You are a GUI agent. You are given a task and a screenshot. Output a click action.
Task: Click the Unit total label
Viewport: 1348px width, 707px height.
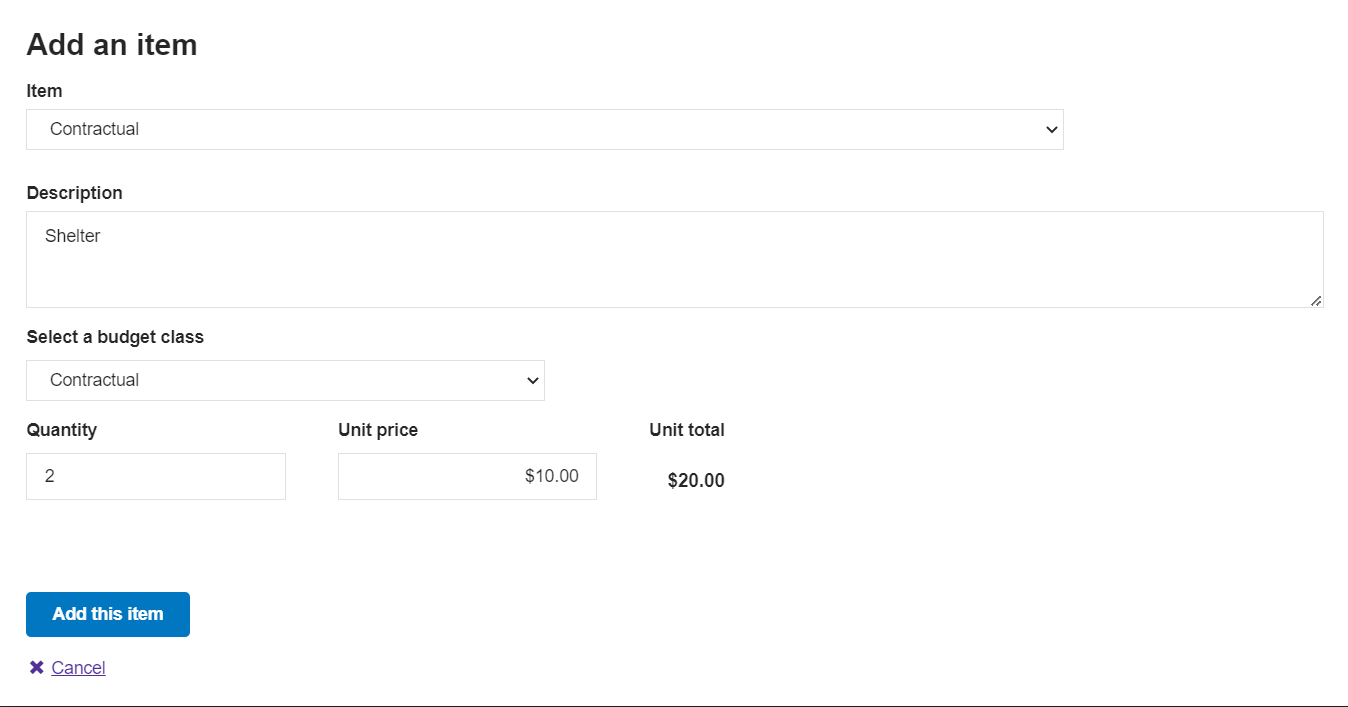[687, 430]
